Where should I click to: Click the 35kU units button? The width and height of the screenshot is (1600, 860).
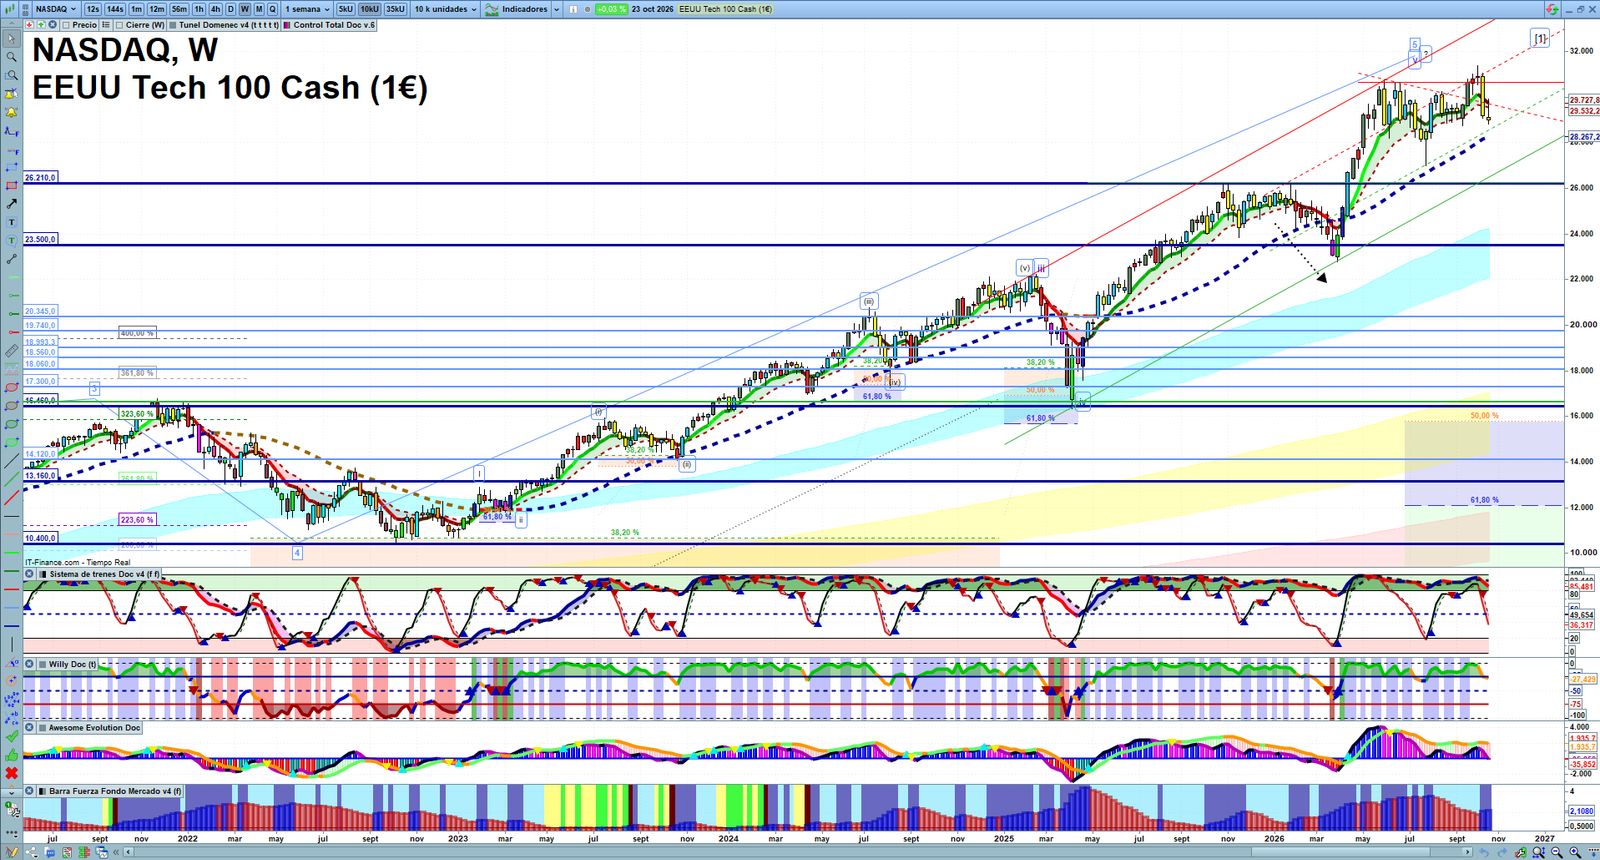[x=395, y=9]
